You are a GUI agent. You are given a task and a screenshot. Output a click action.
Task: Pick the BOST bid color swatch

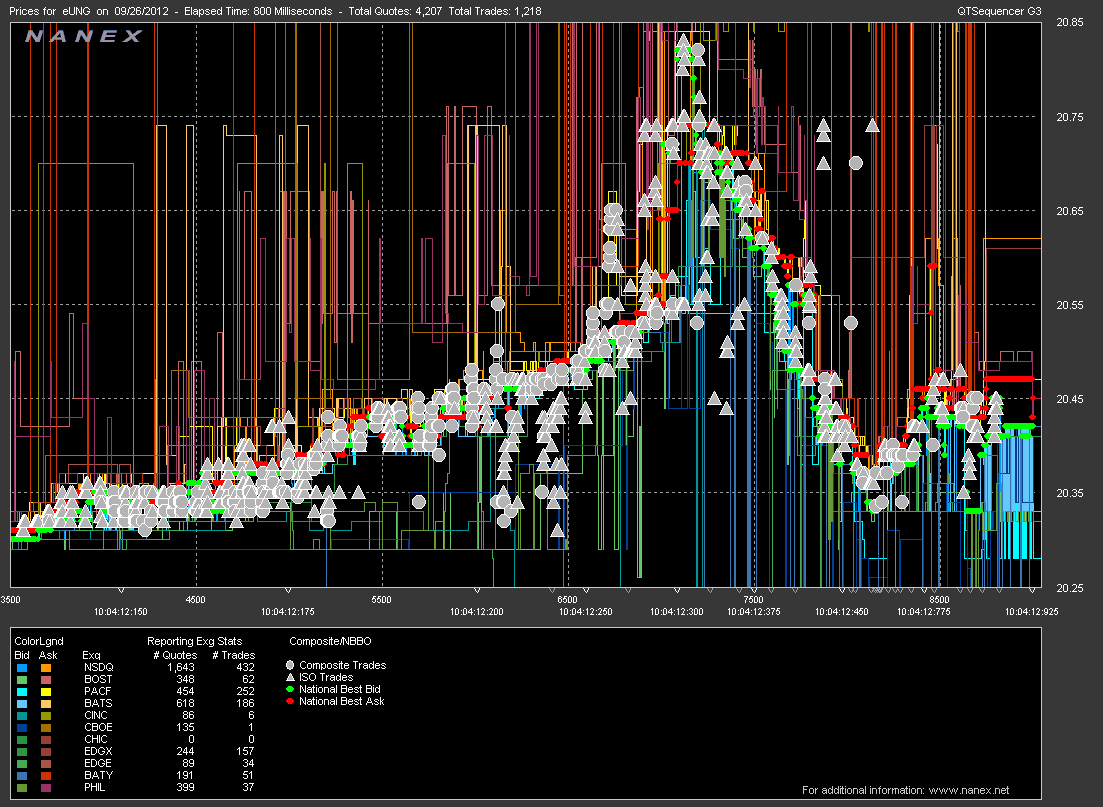(x=22, y=679)
